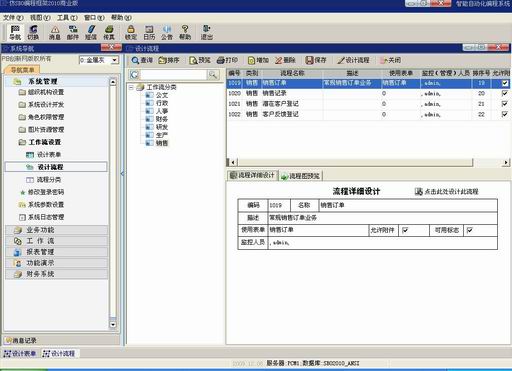Viewport: 512px width, 371px height.
Task: Open 组织机构设置 in navigation tree
Action: (41, 92)
